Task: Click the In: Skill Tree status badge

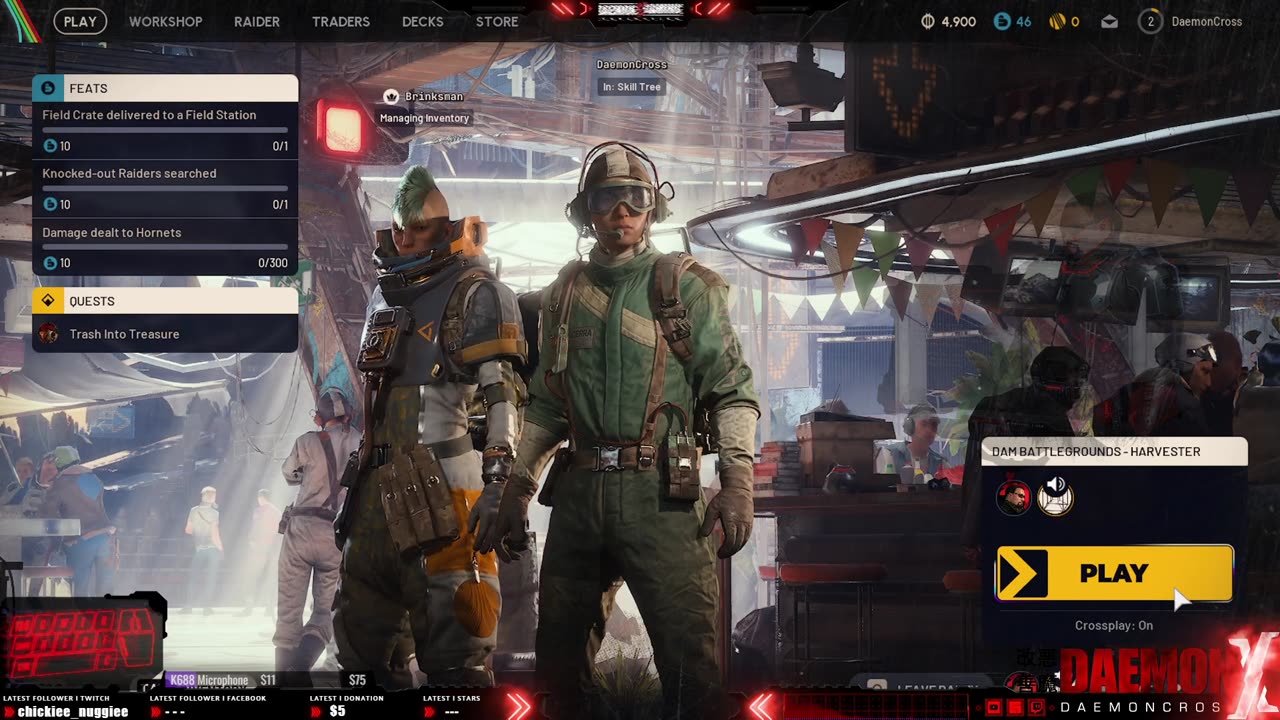Action: click(632, 87)
